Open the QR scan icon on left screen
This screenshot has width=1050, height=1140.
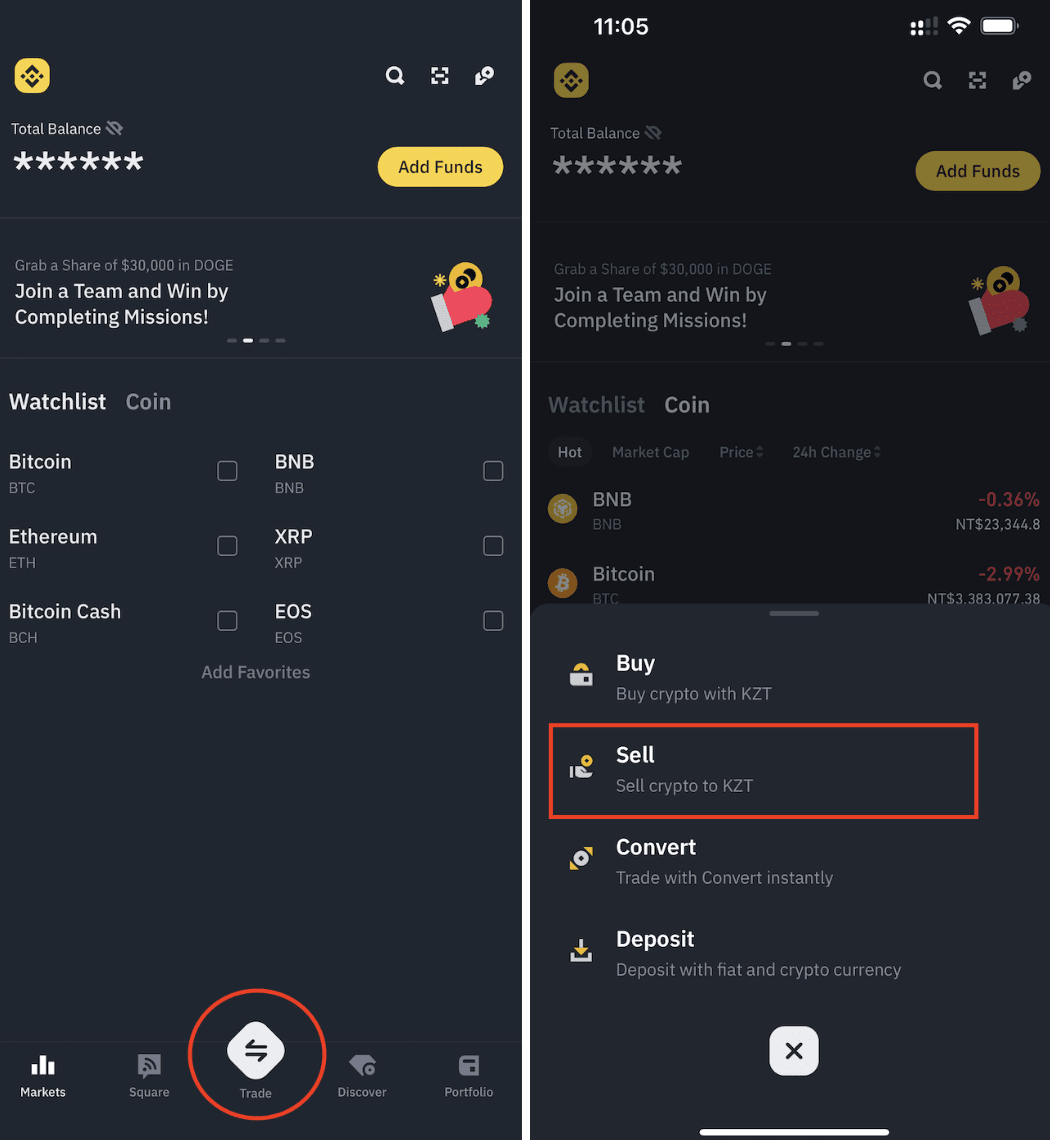(440, 76)
